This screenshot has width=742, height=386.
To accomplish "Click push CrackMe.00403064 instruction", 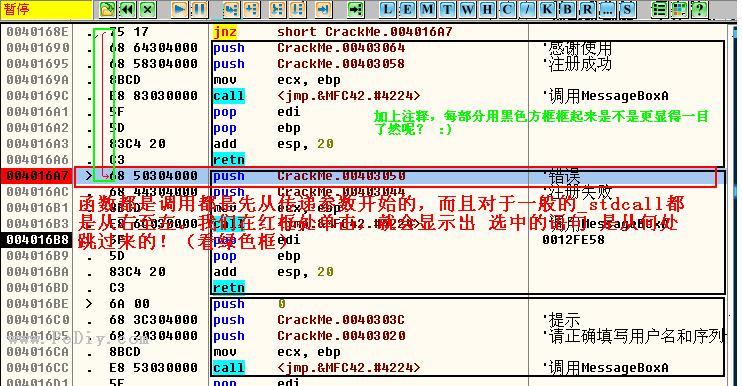I will [x=309, y=48].
